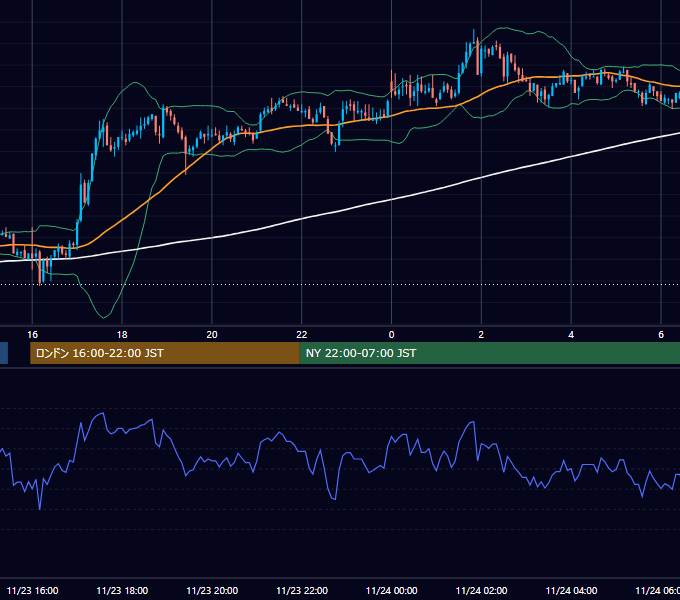Click the 11/24 02:00 date label
This screenshot has width=680, height=600.
pos(481,590)
